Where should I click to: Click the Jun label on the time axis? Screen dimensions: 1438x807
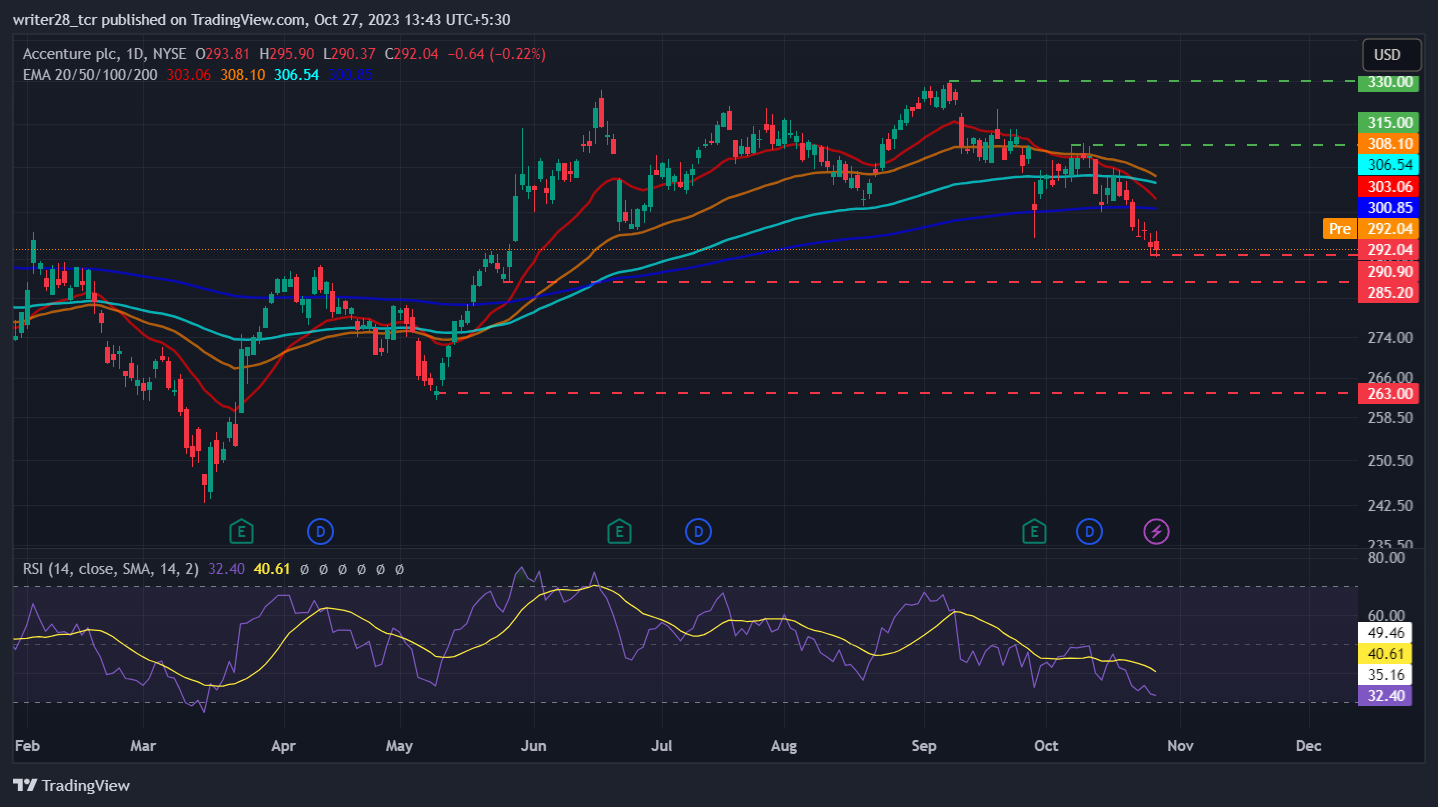coord(534,745)
